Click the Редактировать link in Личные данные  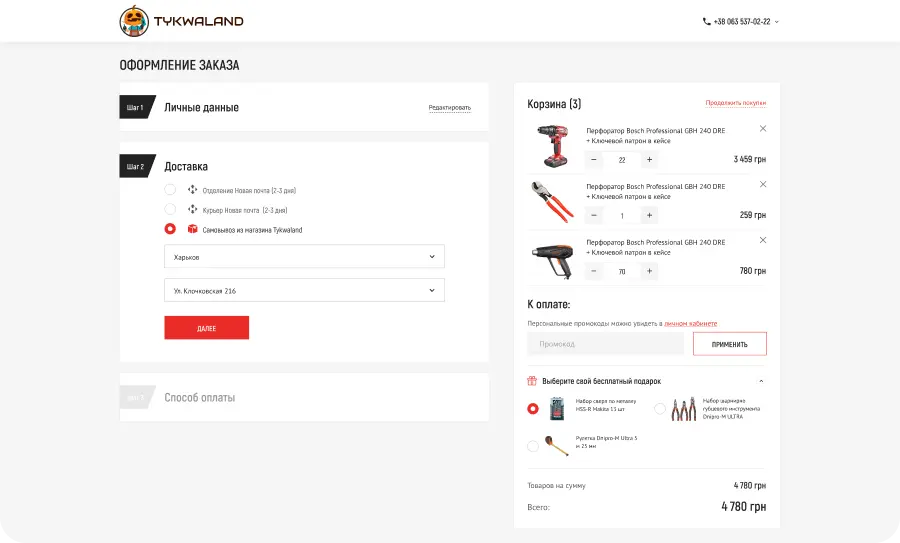(449, 107)
